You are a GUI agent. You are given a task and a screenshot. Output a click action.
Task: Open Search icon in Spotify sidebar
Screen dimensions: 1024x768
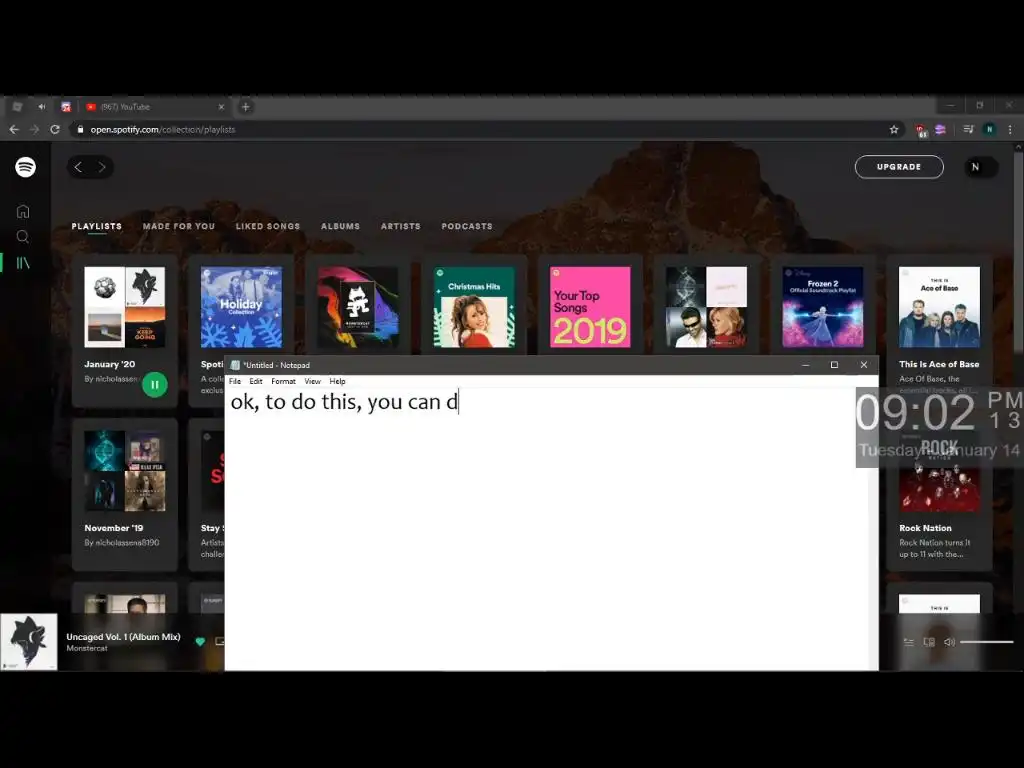click(23, 236)
